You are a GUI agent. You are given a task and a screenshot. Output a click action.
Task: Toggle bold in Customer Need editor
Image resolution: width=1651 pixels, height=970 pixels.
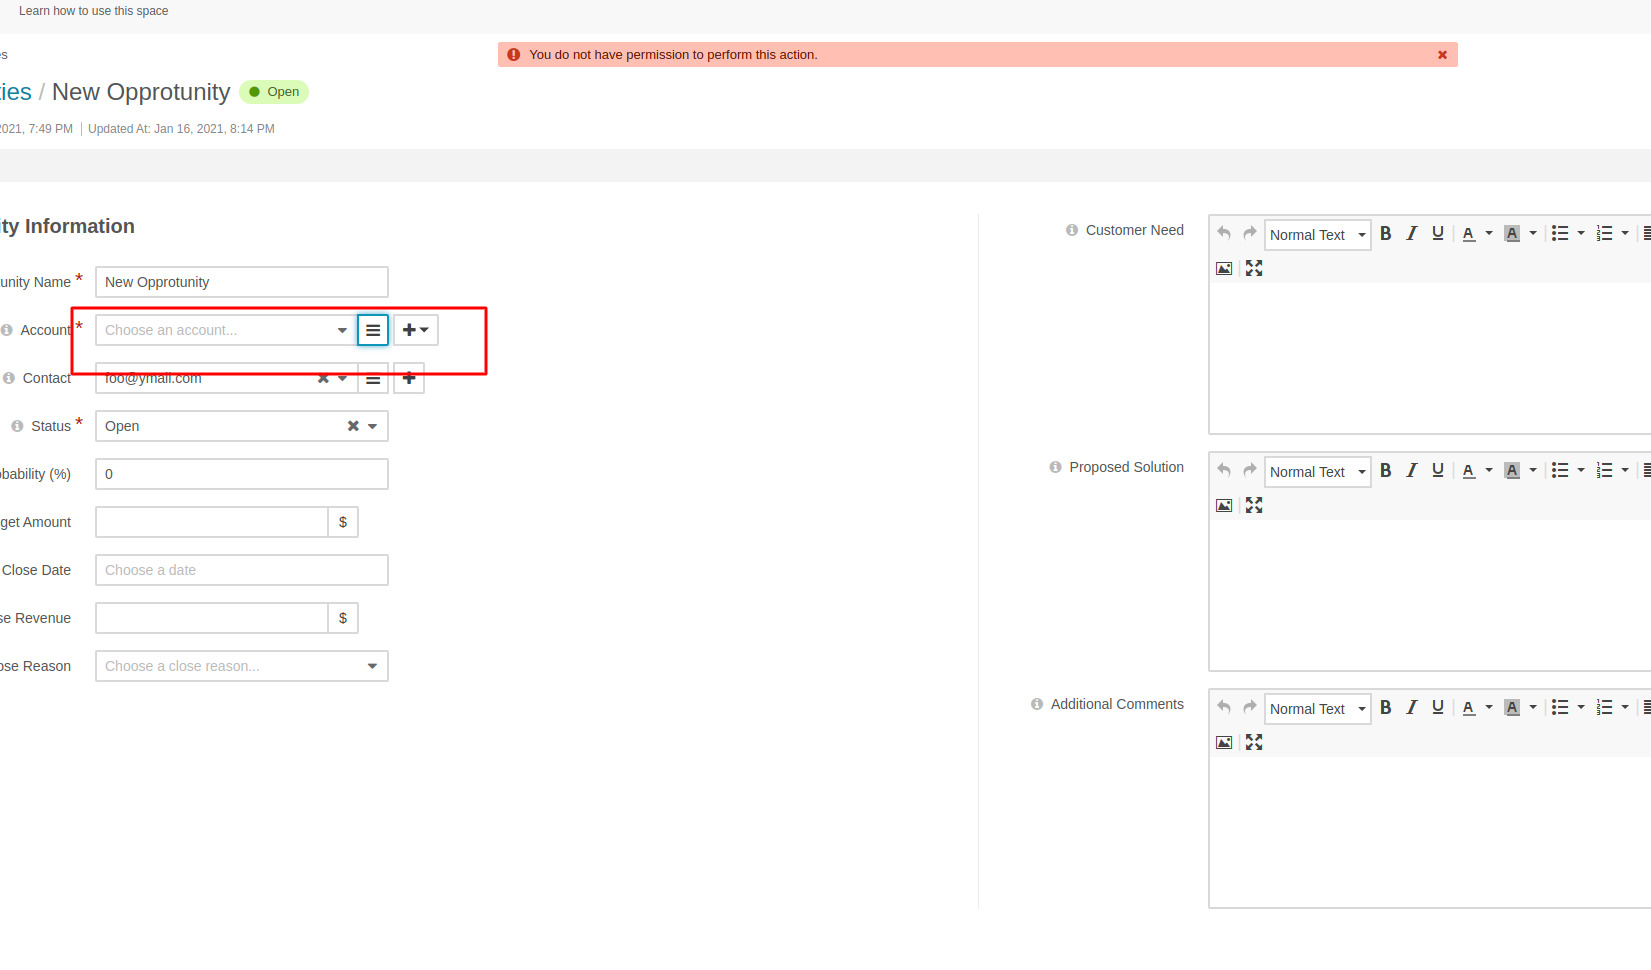click(x=1386, y=233)
